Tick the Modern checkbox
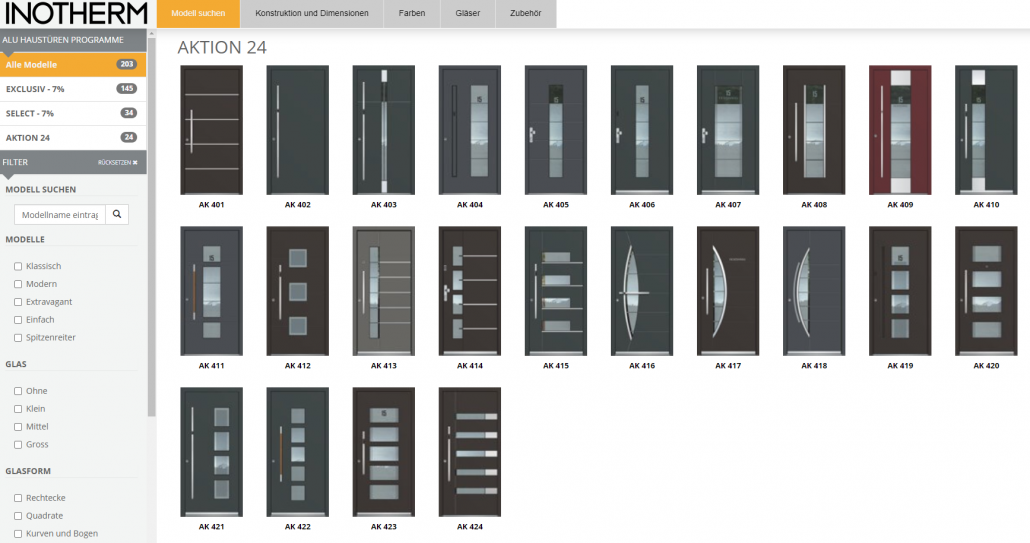This screenshot has height=543, width=1030. click(x=18, y=284)
